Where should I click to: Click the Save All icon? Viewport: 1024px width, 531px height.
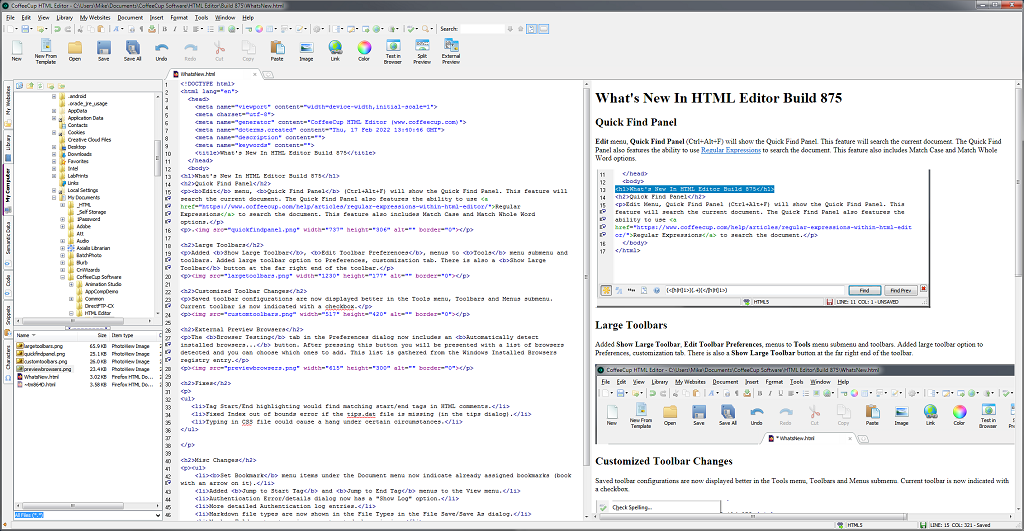click(133, 50)
